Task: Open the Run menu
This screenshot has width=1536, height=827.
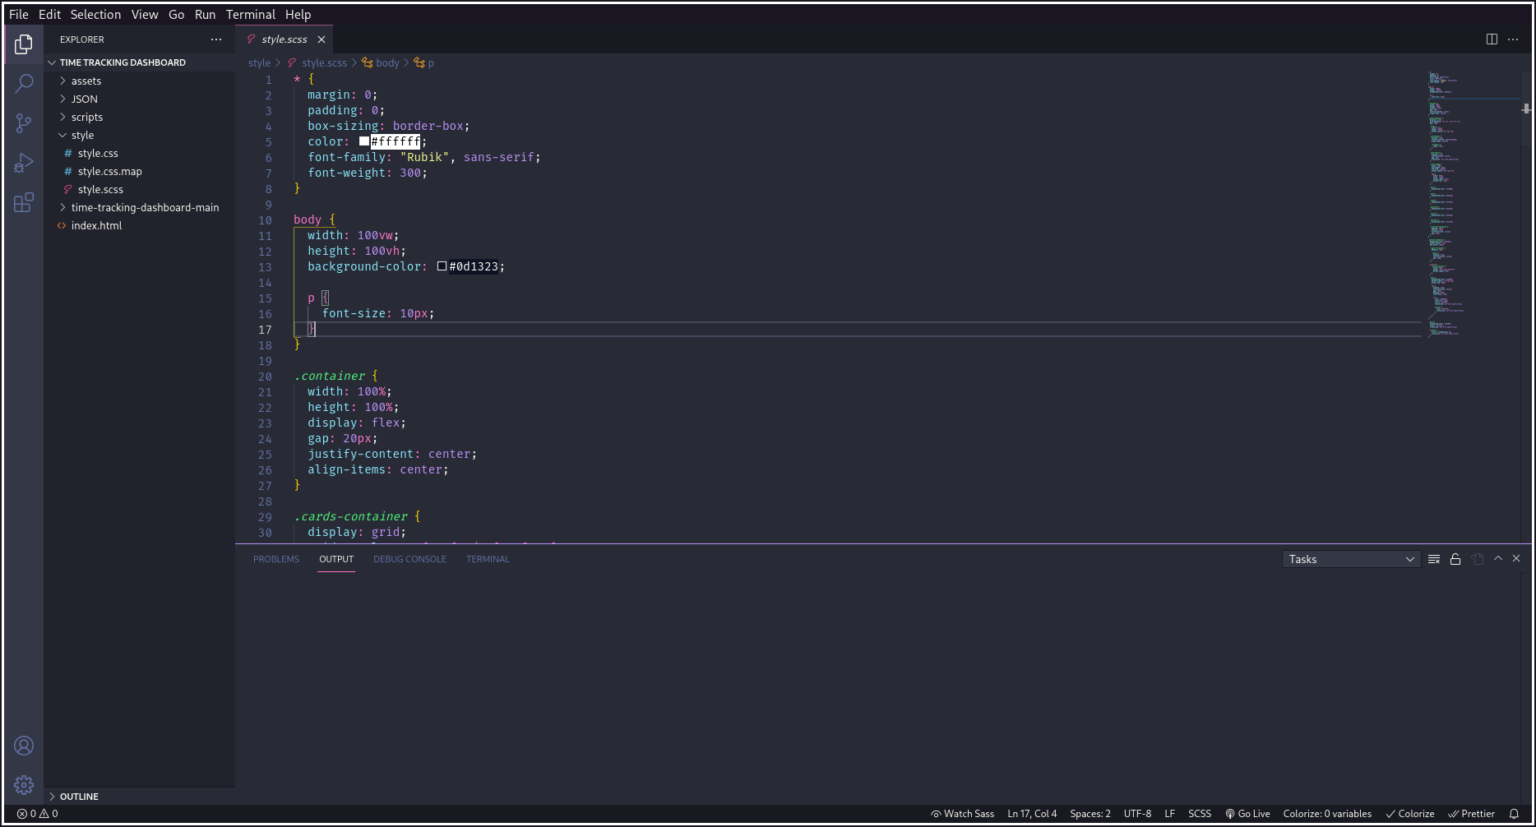Action: coord(204,14)
